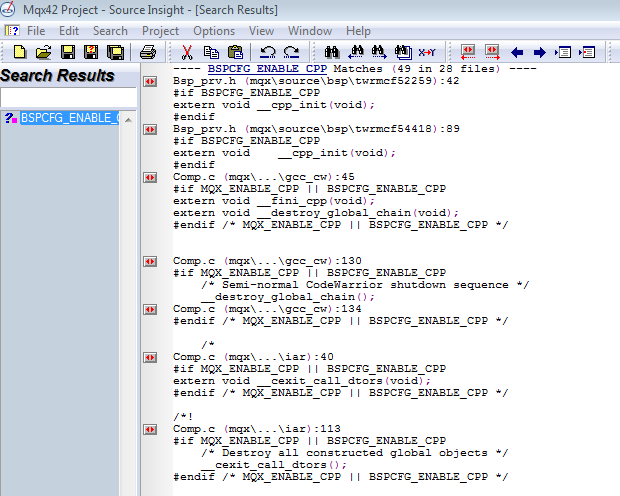
Task: Click the text 'Comp.c (mqx\...\gcc_cw):134'
Action: [267, 309]
